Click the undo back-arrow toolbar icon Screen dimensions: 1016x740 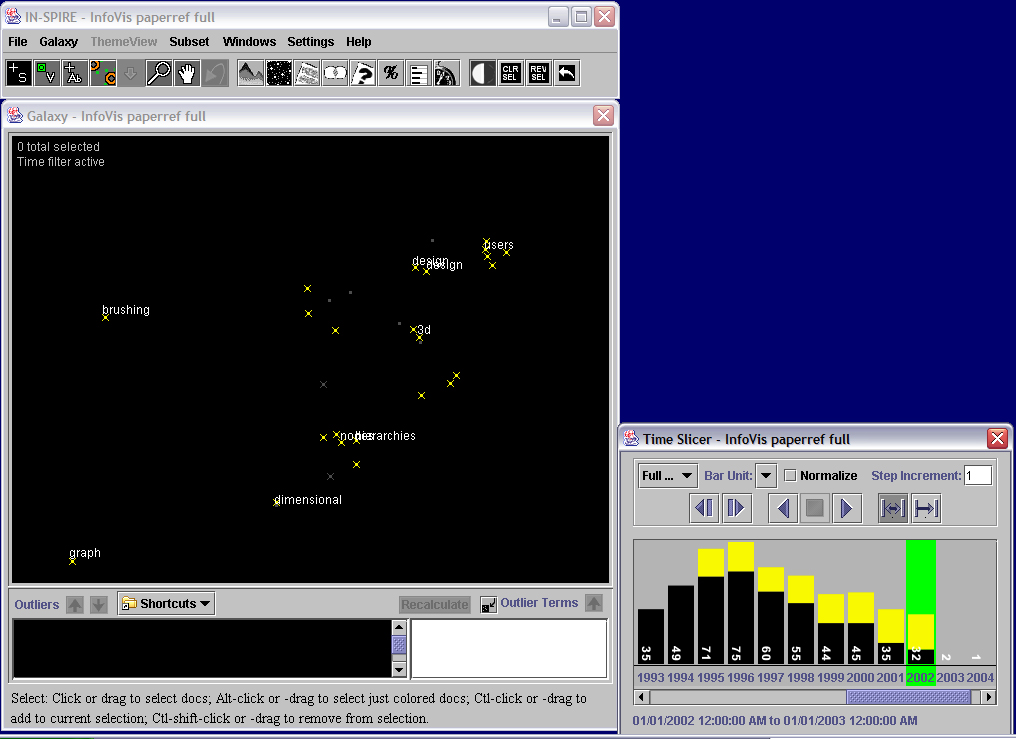click(x=566, y=73)
